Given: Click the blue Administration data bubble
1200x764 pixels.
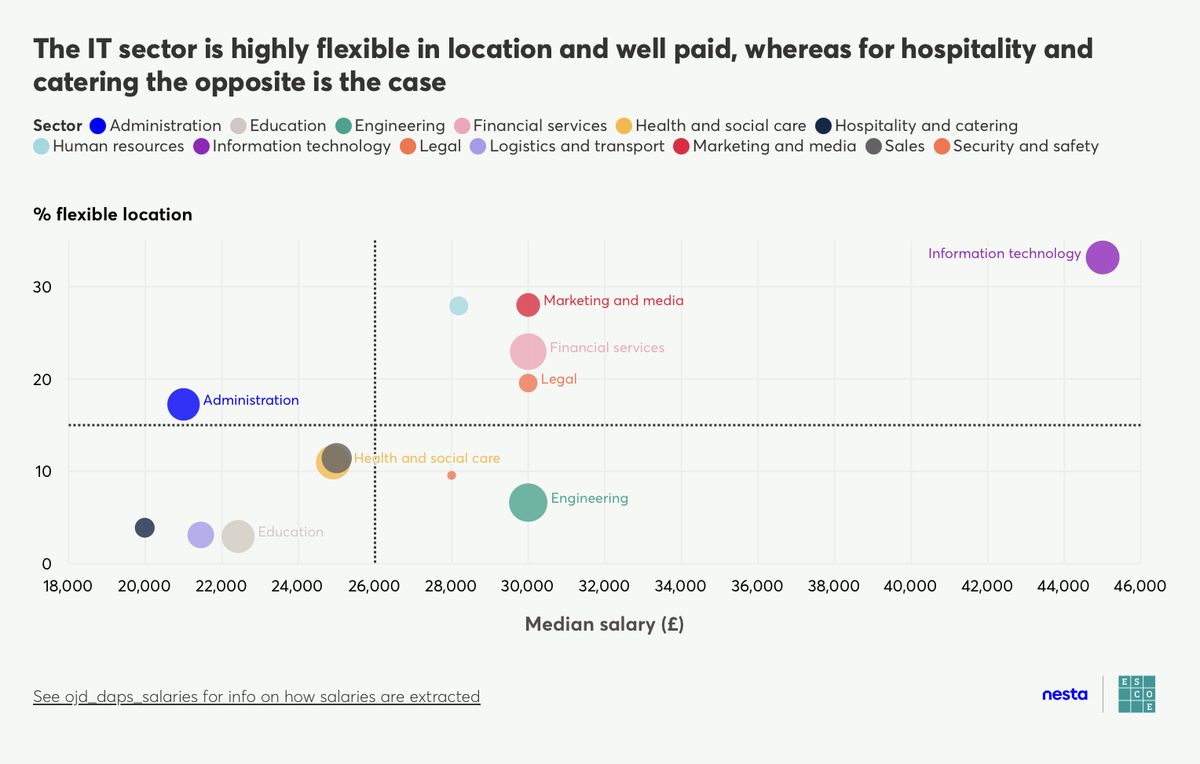Looking at the screenshot, I should click(x=183, y=404).
